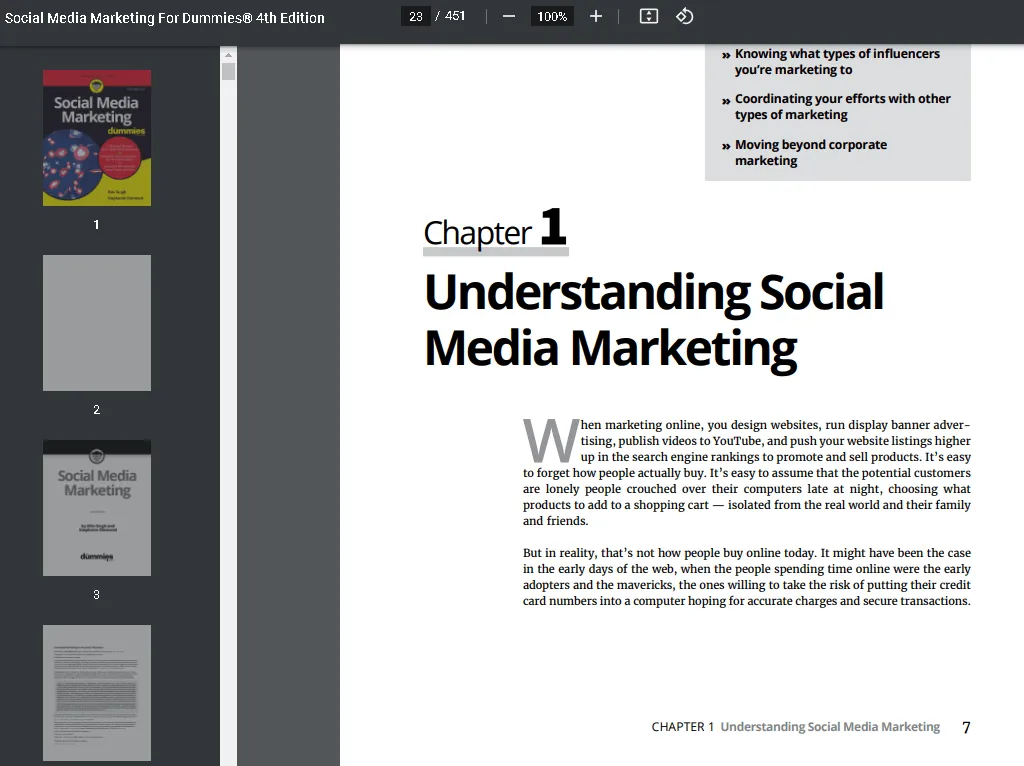Image resolution: width=1024 pixels, height=766 pixels.
Task: Rotate the document counterclockwise
Action: coord(685,16)
